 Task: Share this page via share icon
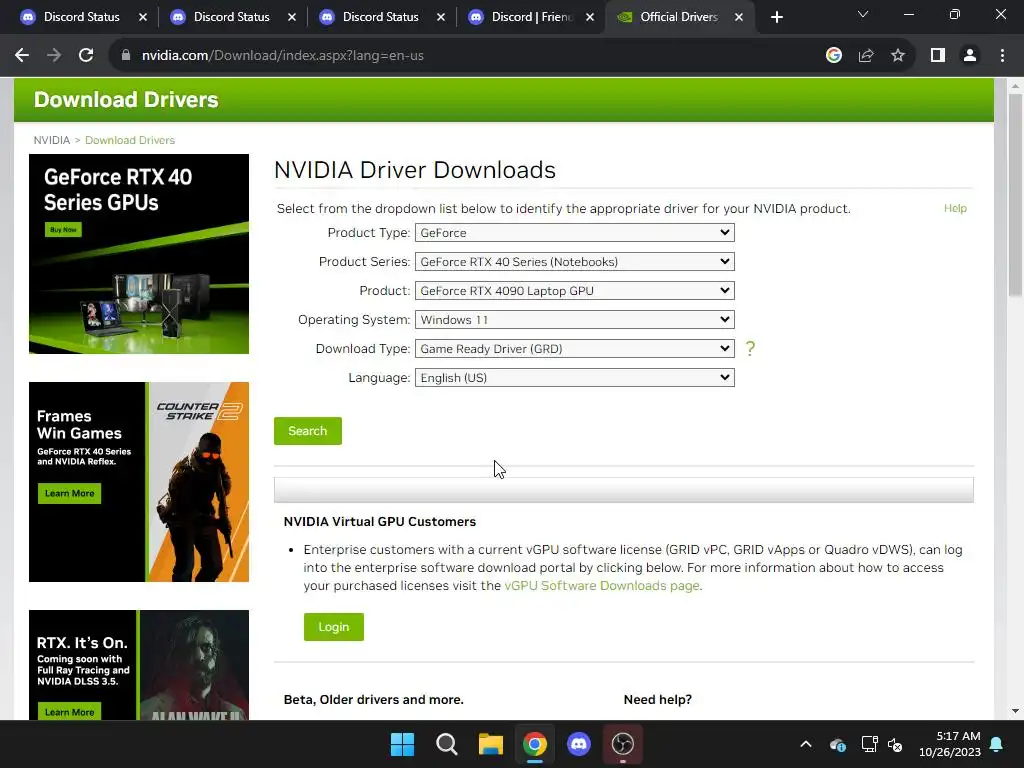click(x=866, y=56)
